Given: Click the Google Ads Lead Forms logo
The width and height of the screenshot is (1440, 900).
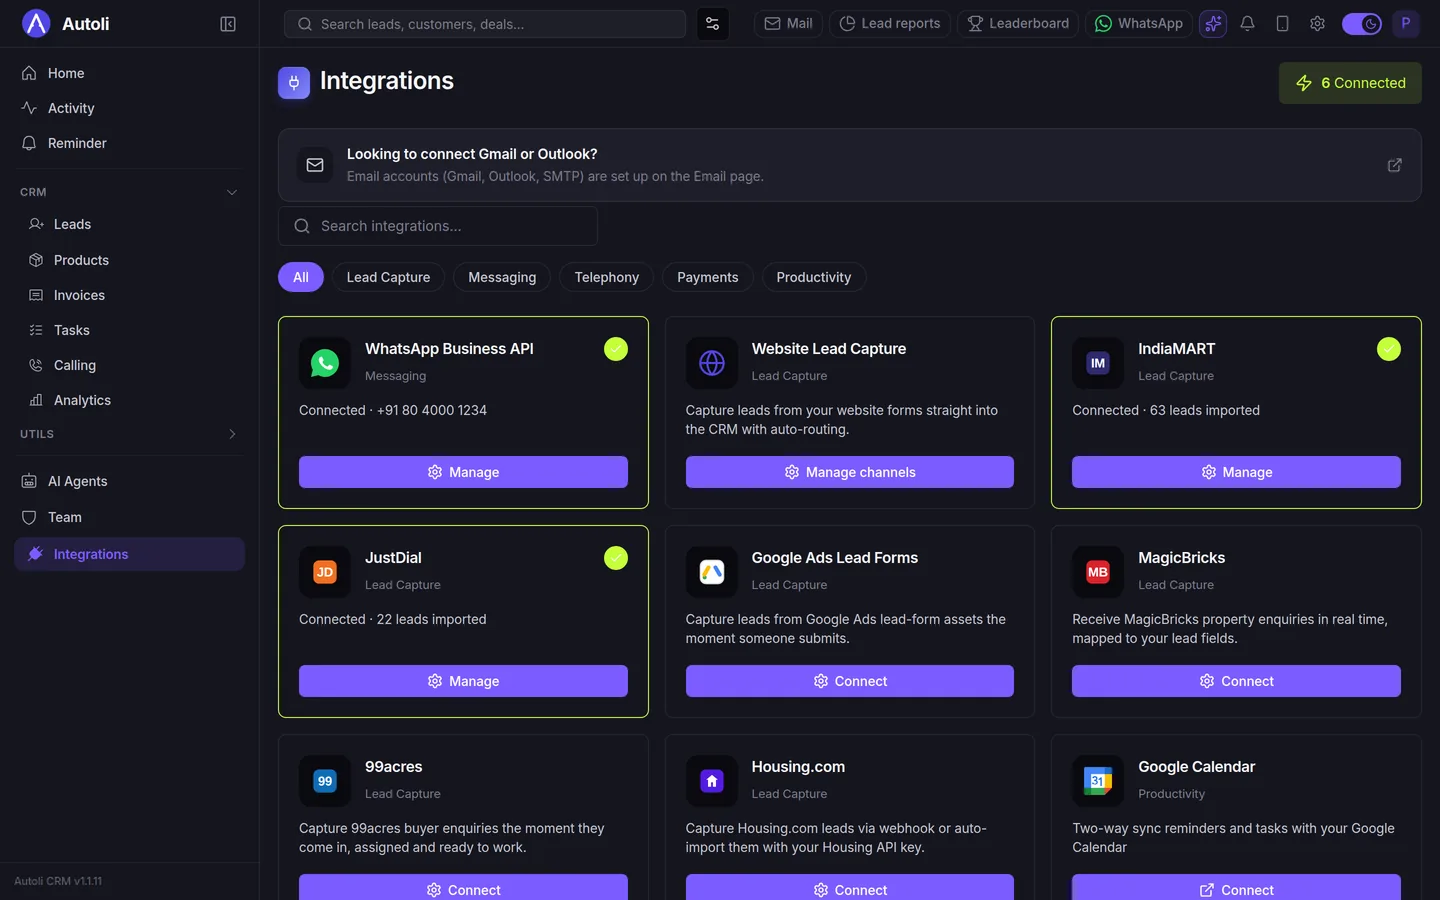Looking at the screenshot, I should point(712,572).
